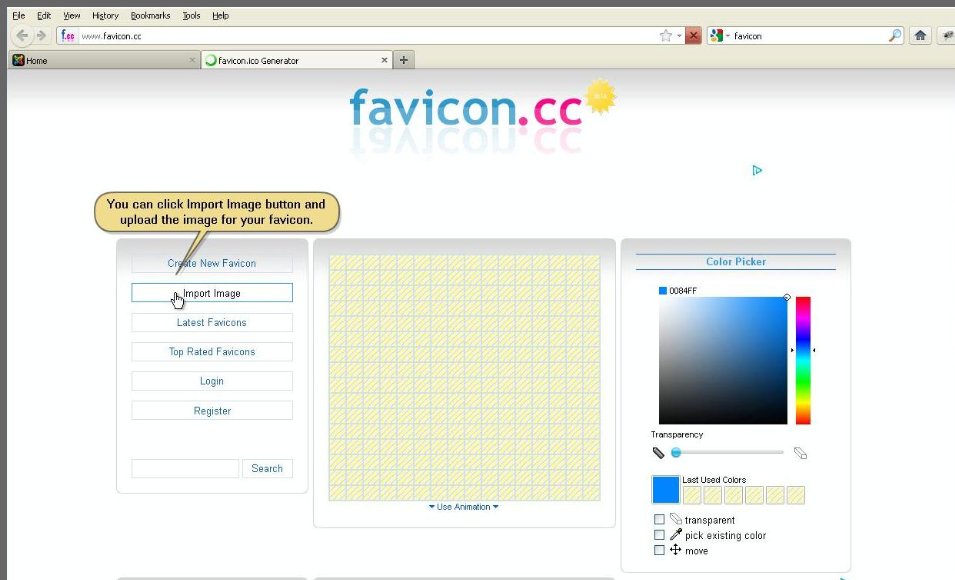Screen dimensions: 955x580
Task: Check the pick existing color option
Action: (x=659, y=534)
